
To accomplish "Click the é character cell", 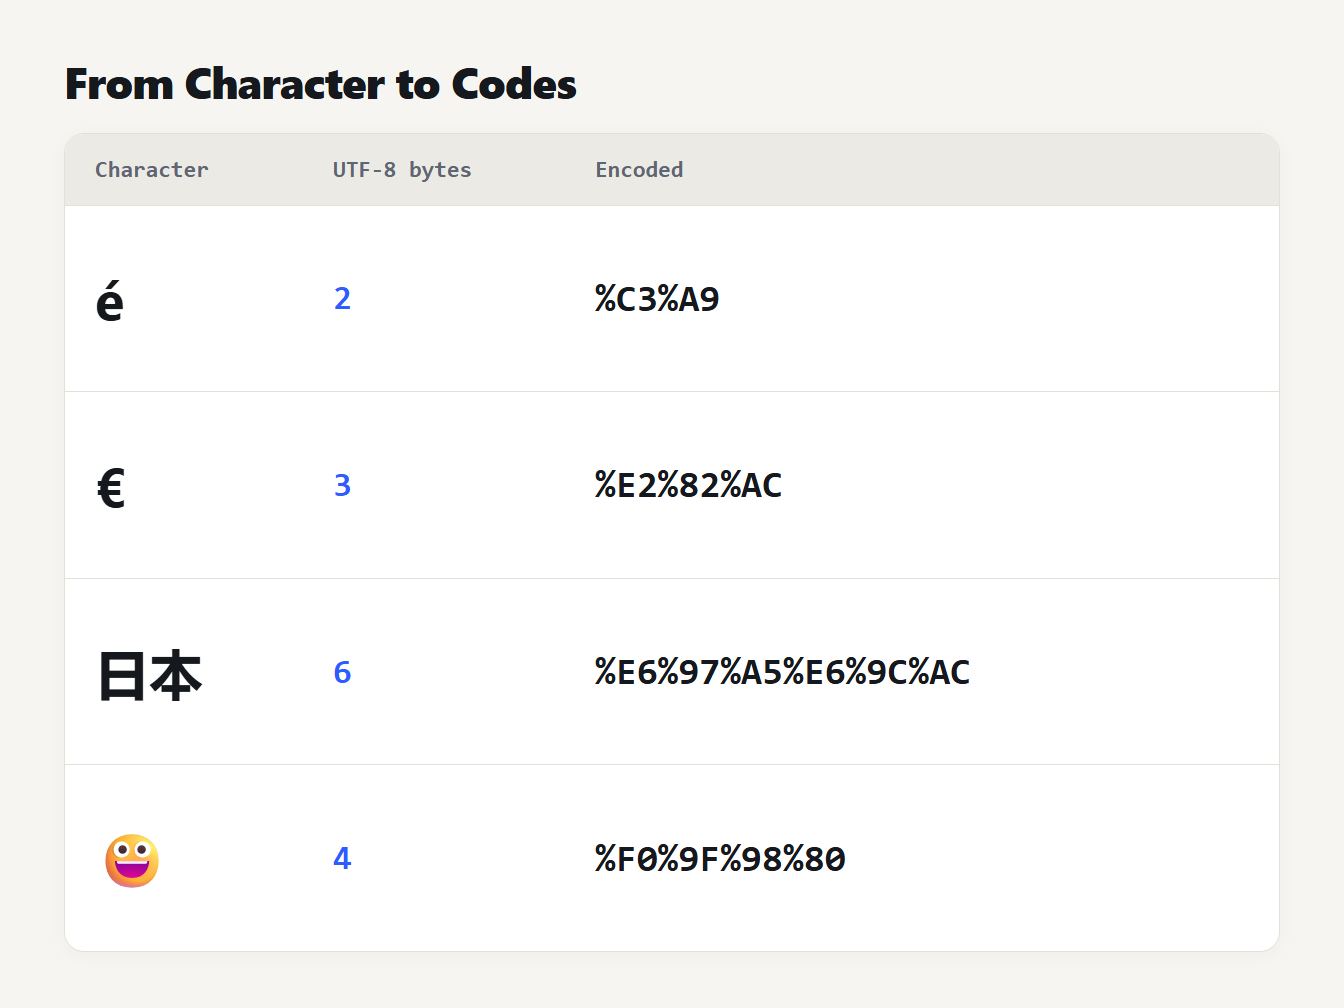I will pyautogui.click(x=110, y=300).
